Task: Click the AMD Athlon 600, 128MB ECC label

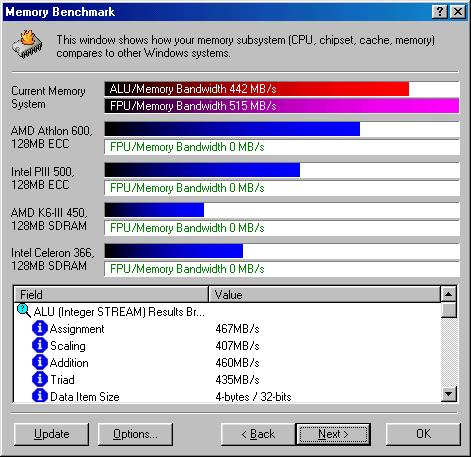Action: [x=52, y=137]
